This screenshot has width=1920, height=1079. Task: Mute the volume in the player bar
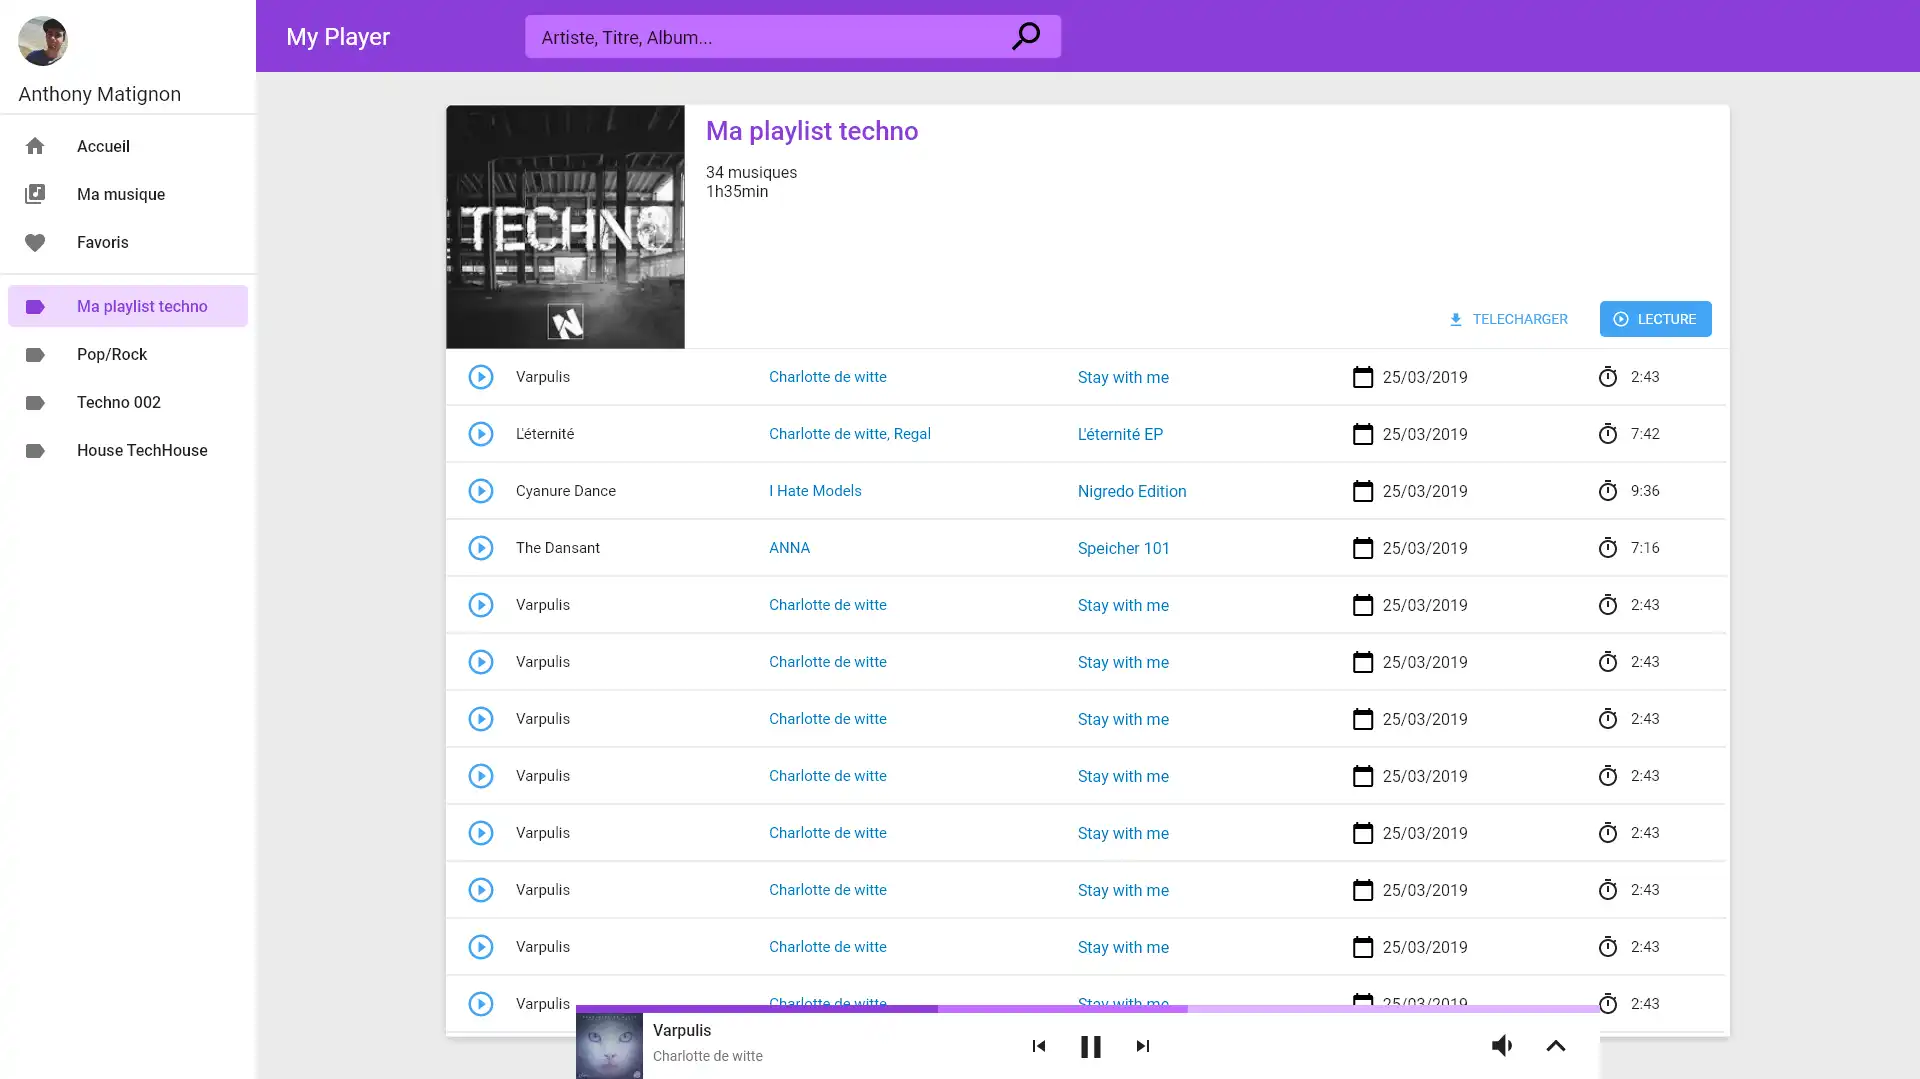pyautogui.click(x=1501, y=1046)
